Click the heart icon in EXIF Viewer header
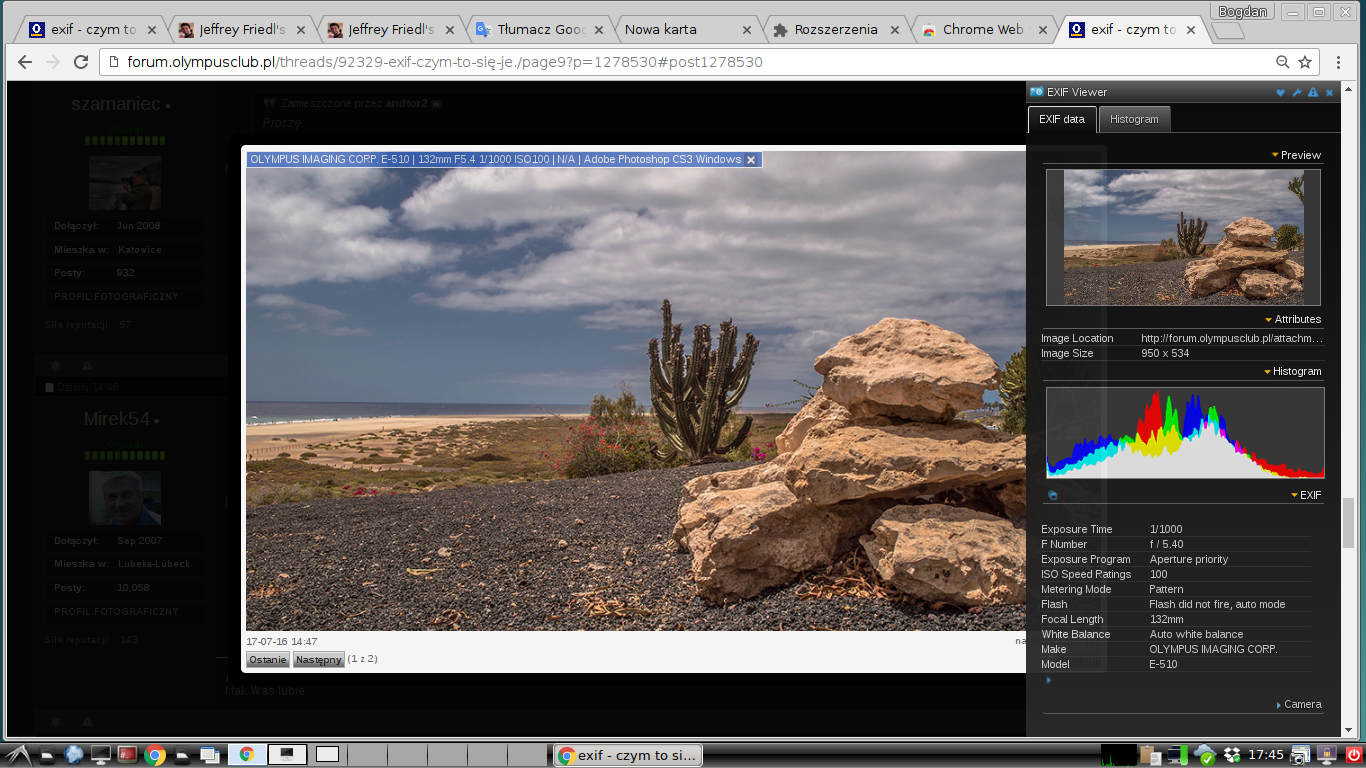This screenshot has width=1366, height=768. click(x=1280, y=93)
